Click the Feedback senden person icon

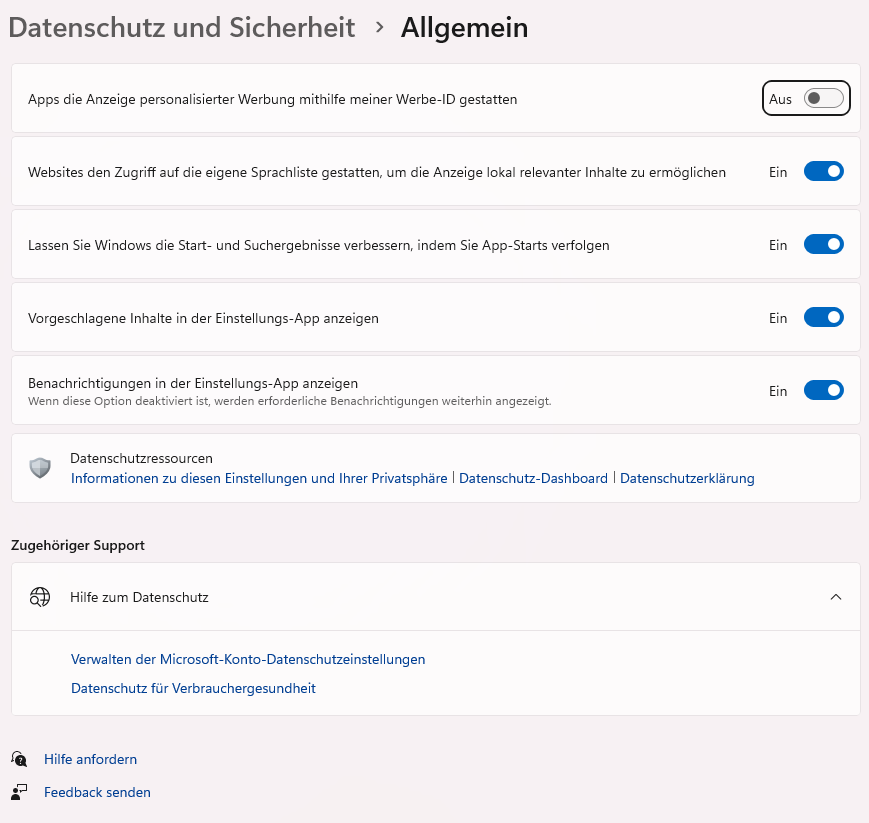(x=19, y=792)
